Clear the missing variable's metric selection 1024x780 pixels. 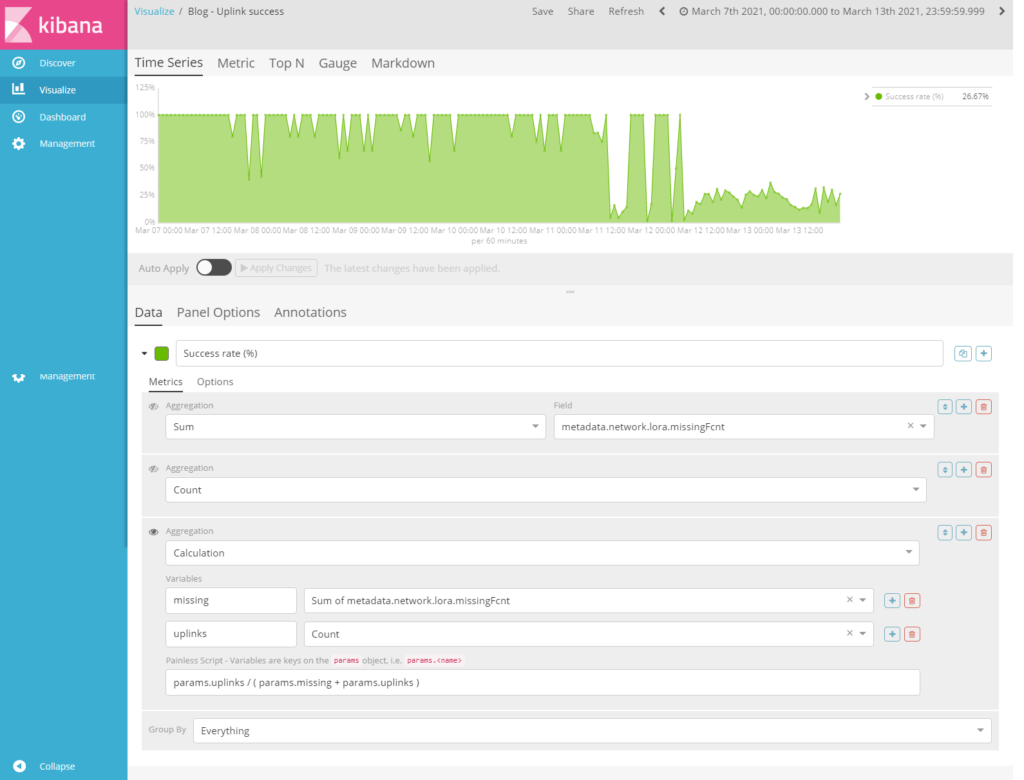850,600
